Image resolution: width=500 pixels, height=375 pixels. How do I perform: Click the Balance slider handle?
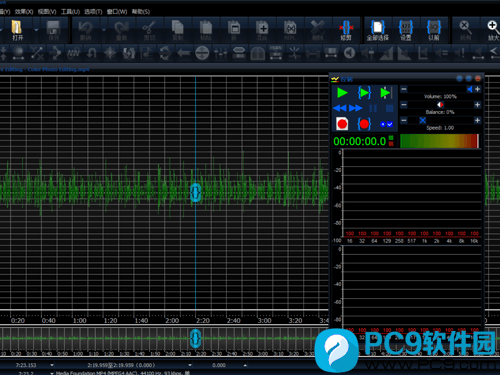[440, 105]
